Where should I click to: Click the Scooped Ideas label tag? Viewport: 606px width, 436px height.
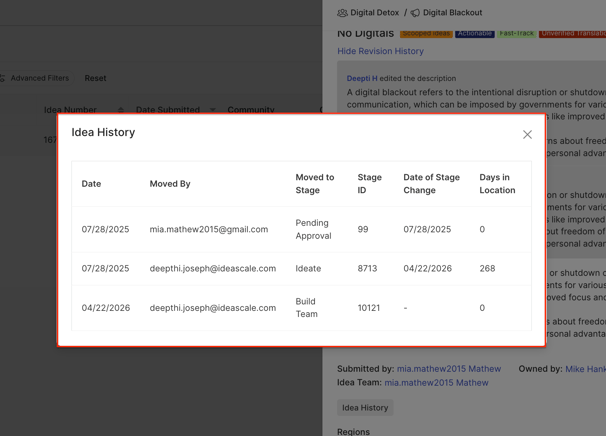[x=426, y=34]
